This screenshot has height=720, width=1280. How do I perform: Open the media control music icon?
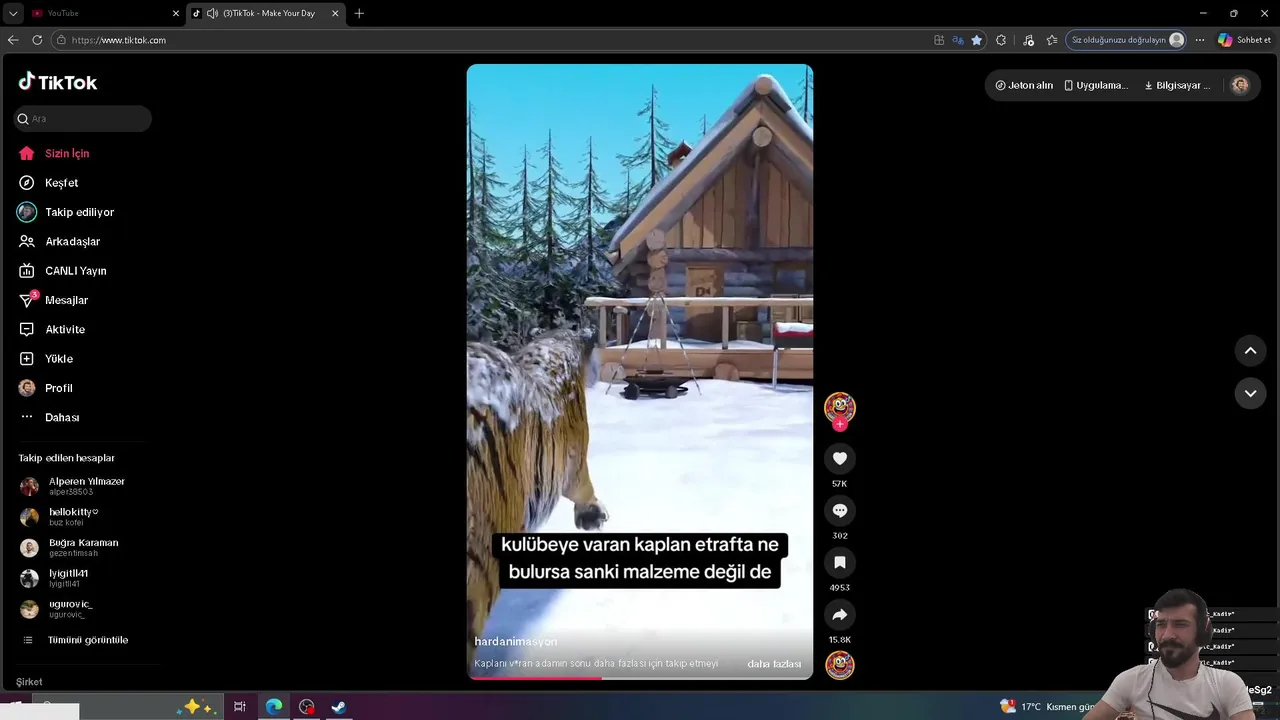pyautogui.click(x=1028, y=40)
